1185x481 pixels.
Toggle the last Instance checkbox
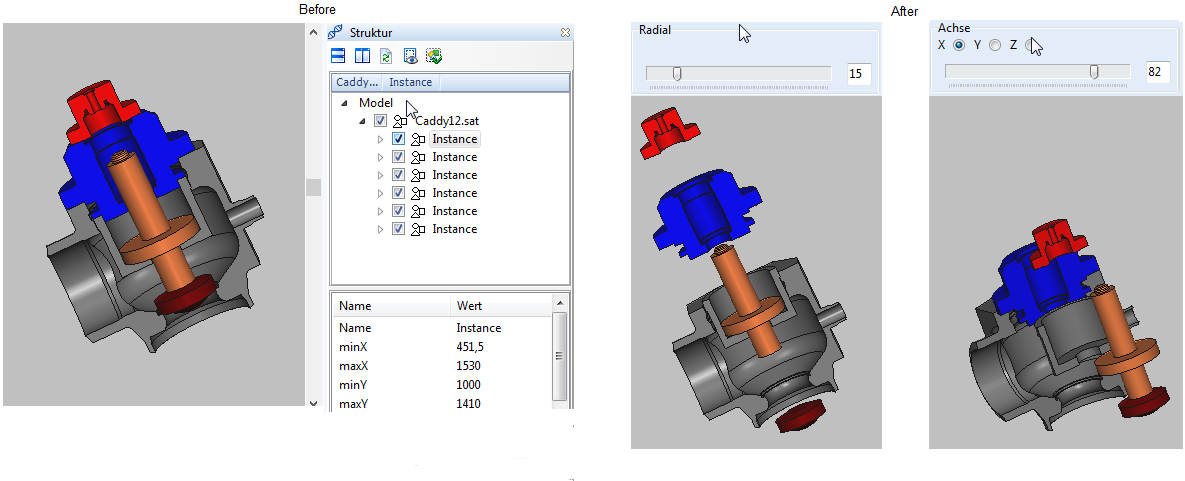[398, 229]
